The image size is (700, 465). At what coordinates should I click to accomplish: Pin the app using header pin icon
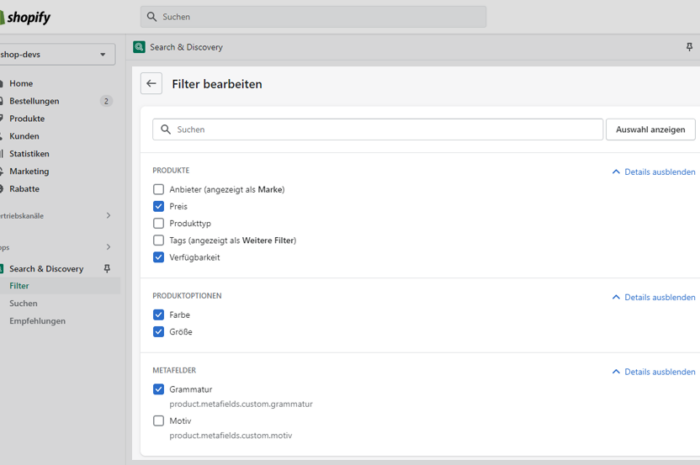tap(689, 47)
